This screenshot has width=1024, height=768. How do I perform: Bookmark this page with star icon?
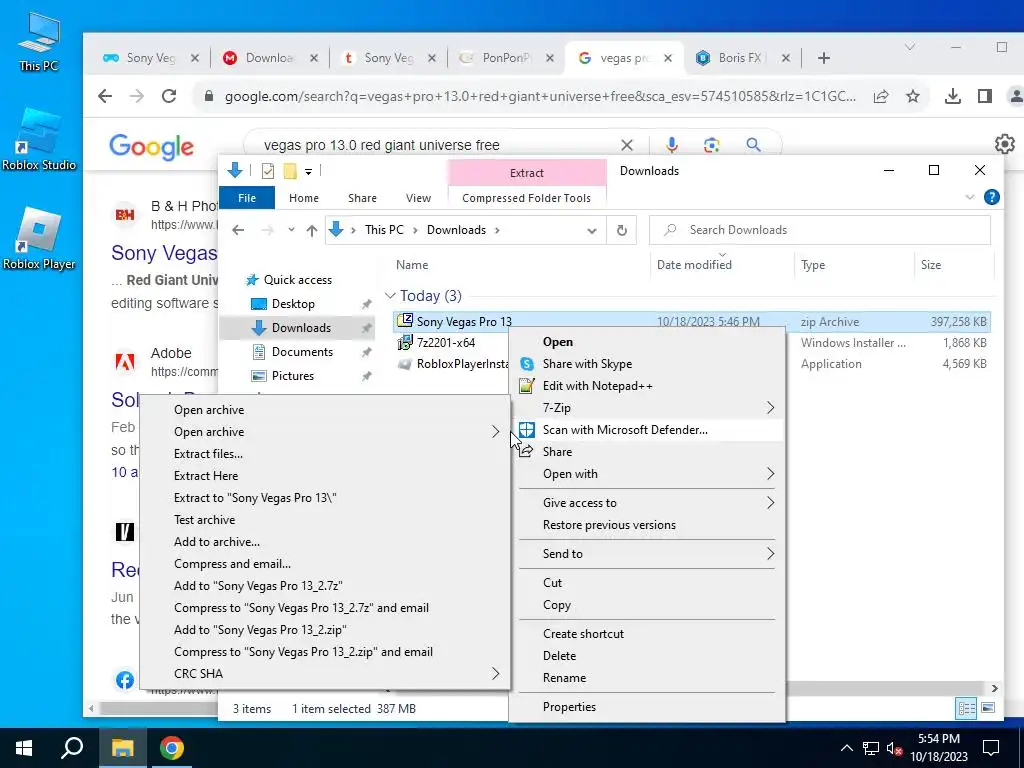coord(913,97)
